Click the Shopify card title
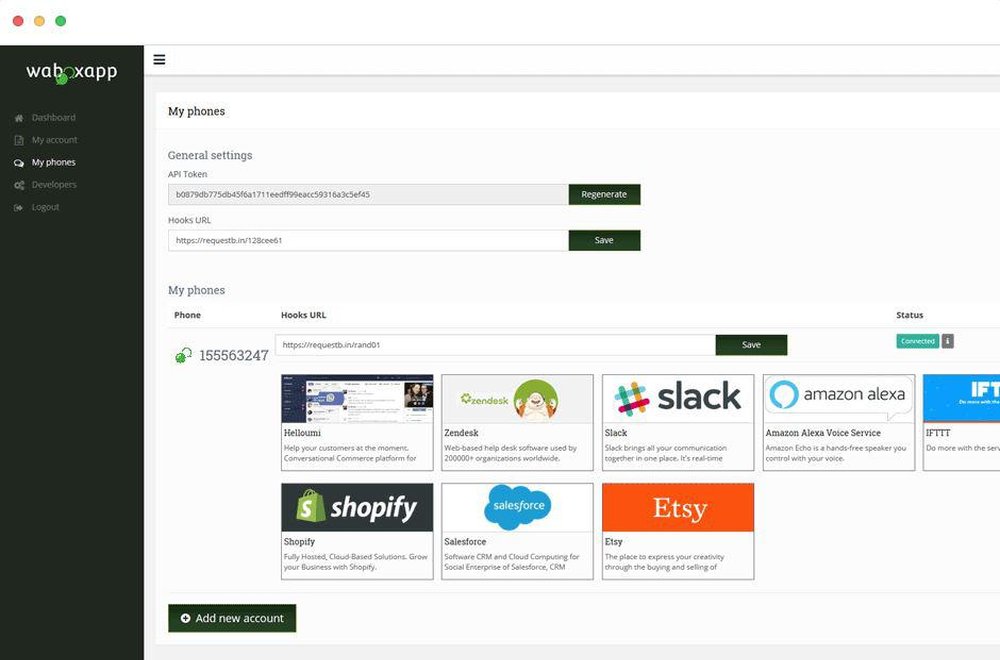1000x660 pixels. (x=299, y=541)
